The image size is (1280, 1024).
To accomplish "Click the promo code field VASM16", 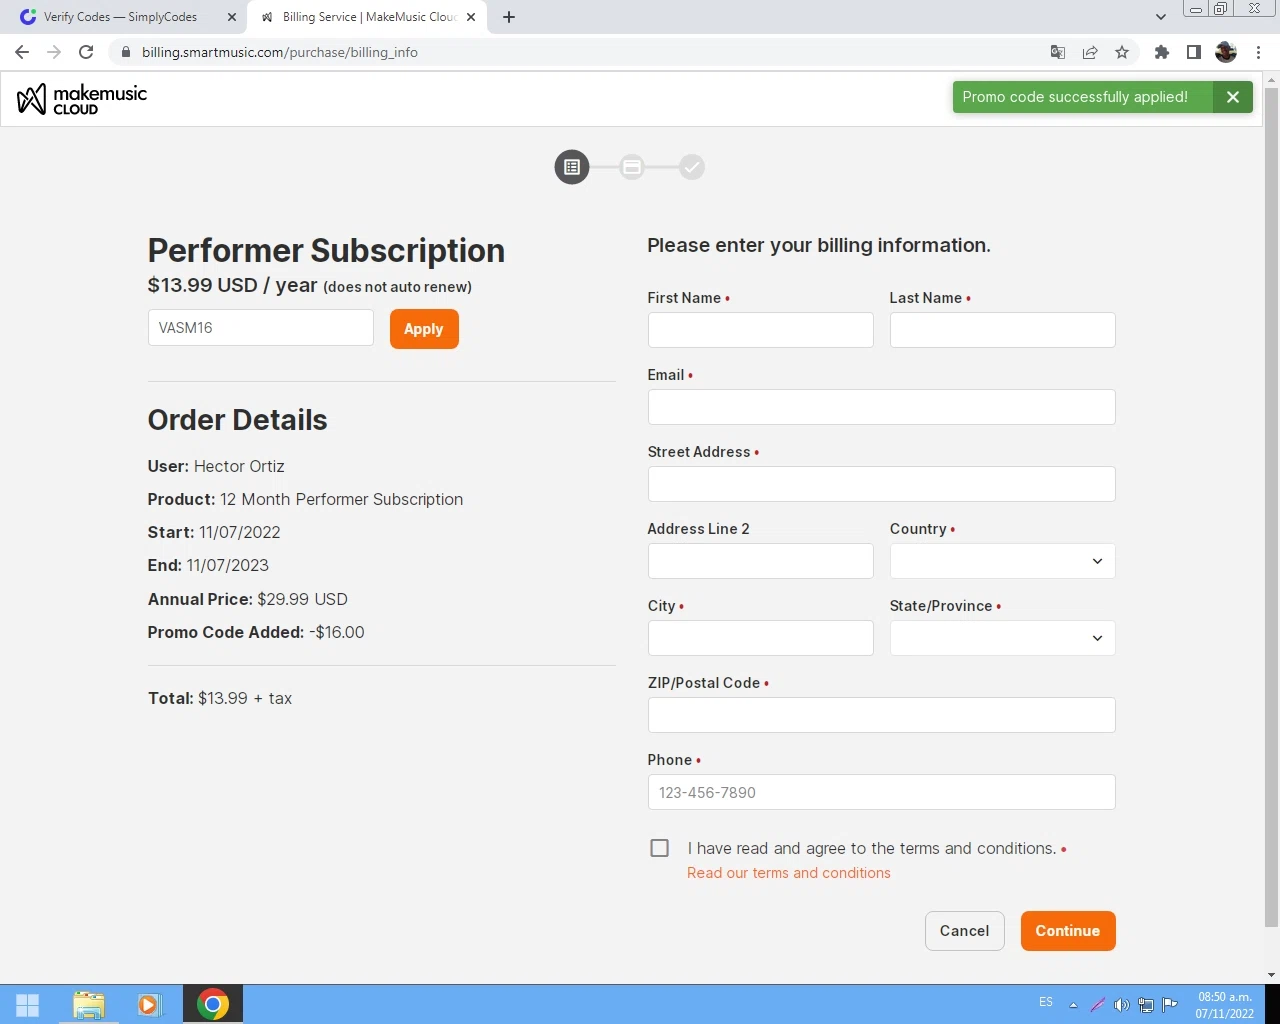I will point(261,328).
